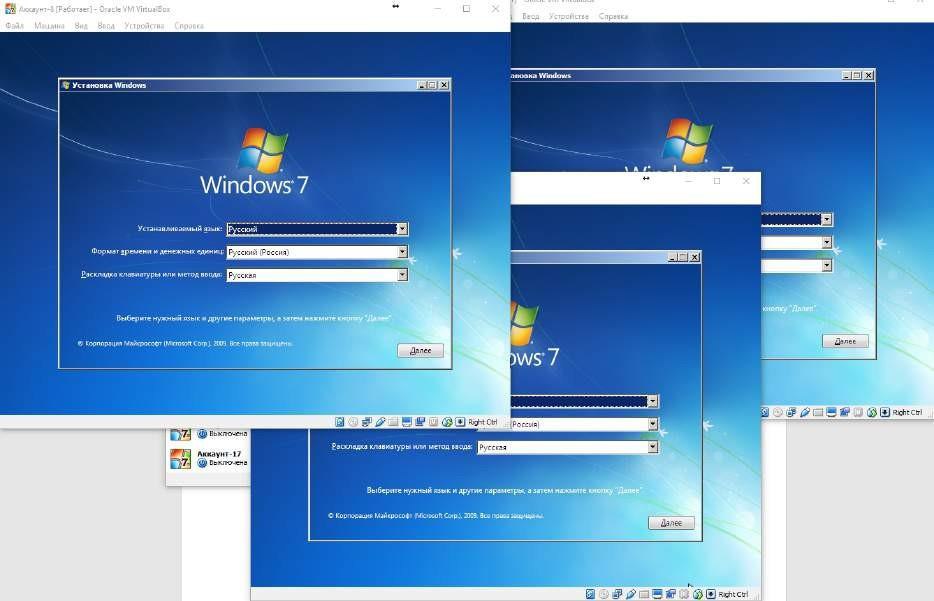
Task: Click network icon in bottom VM window status bar
Action: tap(617, 594)
